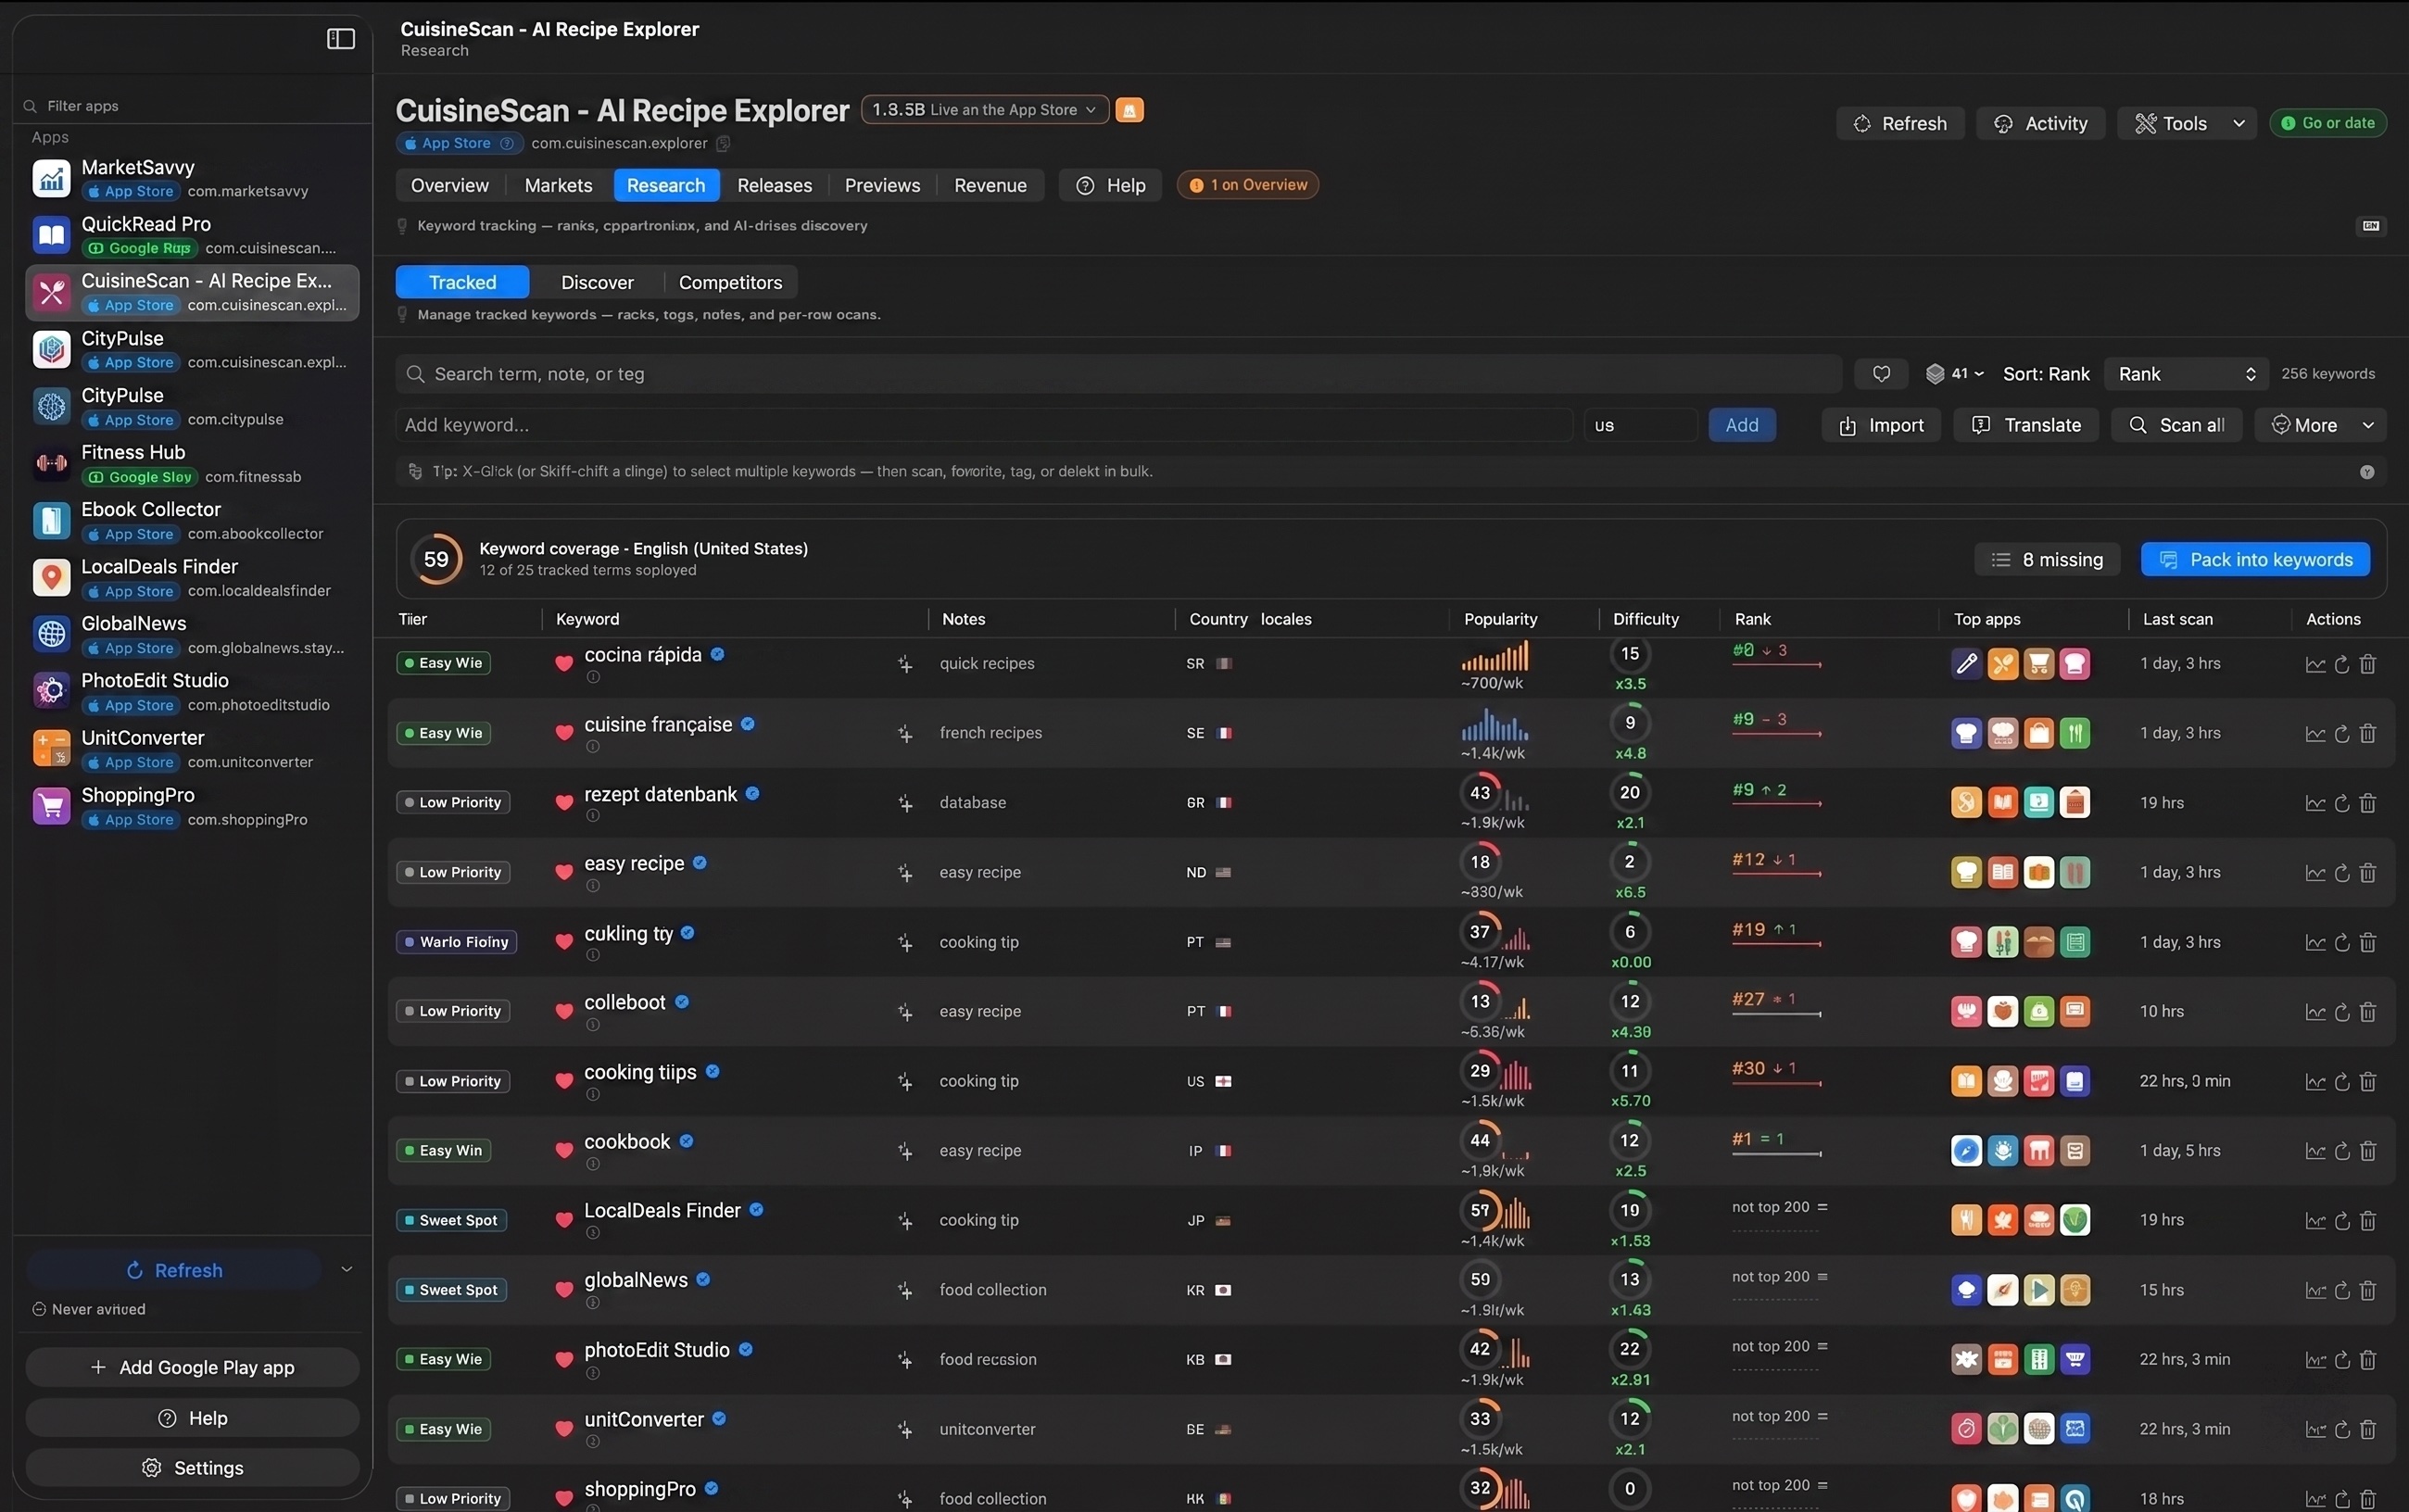
Task: Change Low Priority tier on colleboot
Action: pos(453,1011)
